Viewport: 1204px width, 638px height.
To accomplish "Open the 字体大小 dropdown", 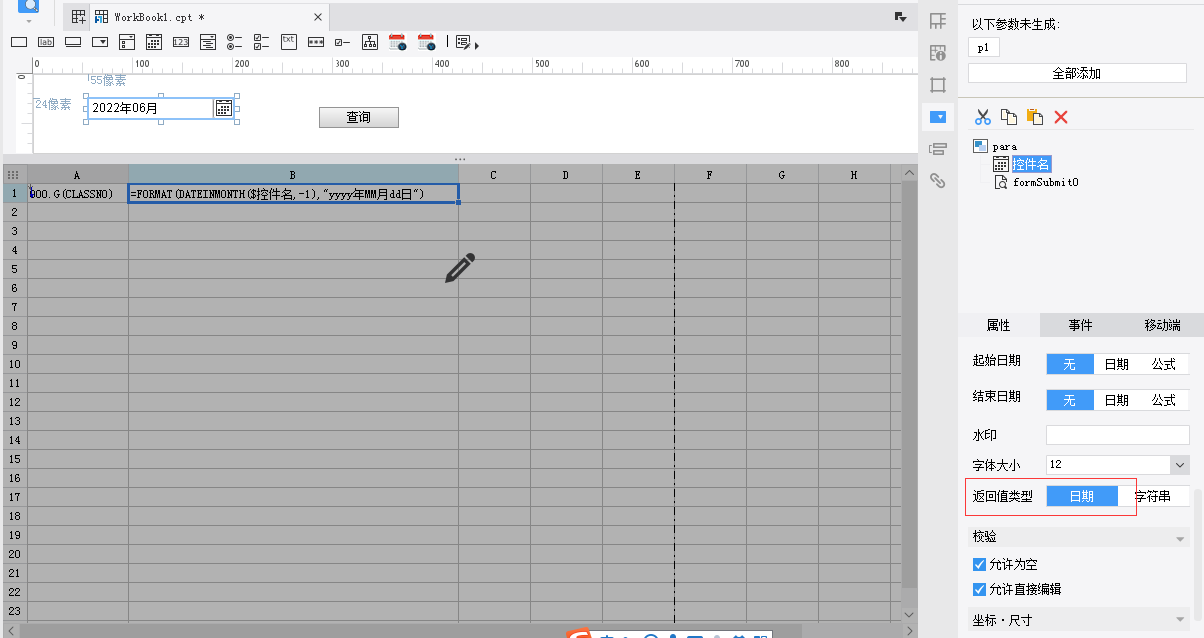I will point(1179,465).
